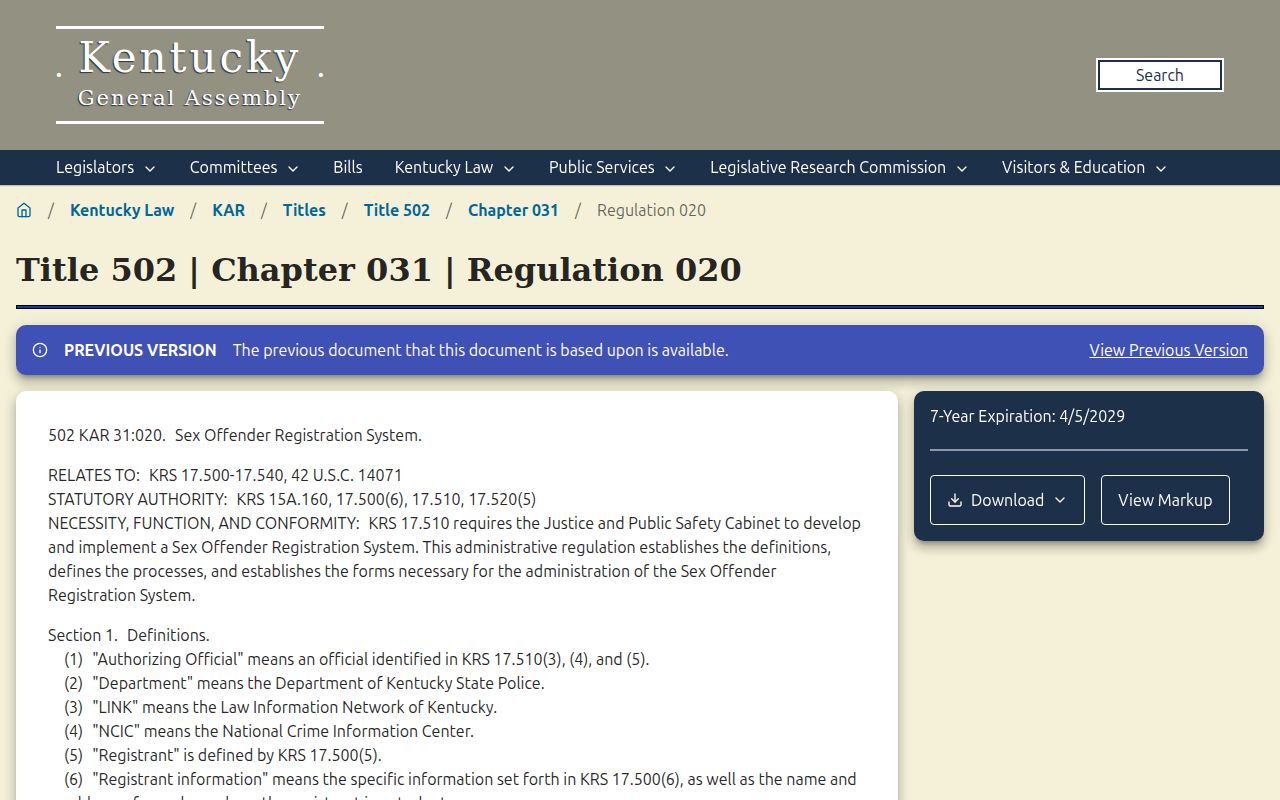Click the RELATES TO line
This screenshot has height=800, width=1280.
point(225,475)
